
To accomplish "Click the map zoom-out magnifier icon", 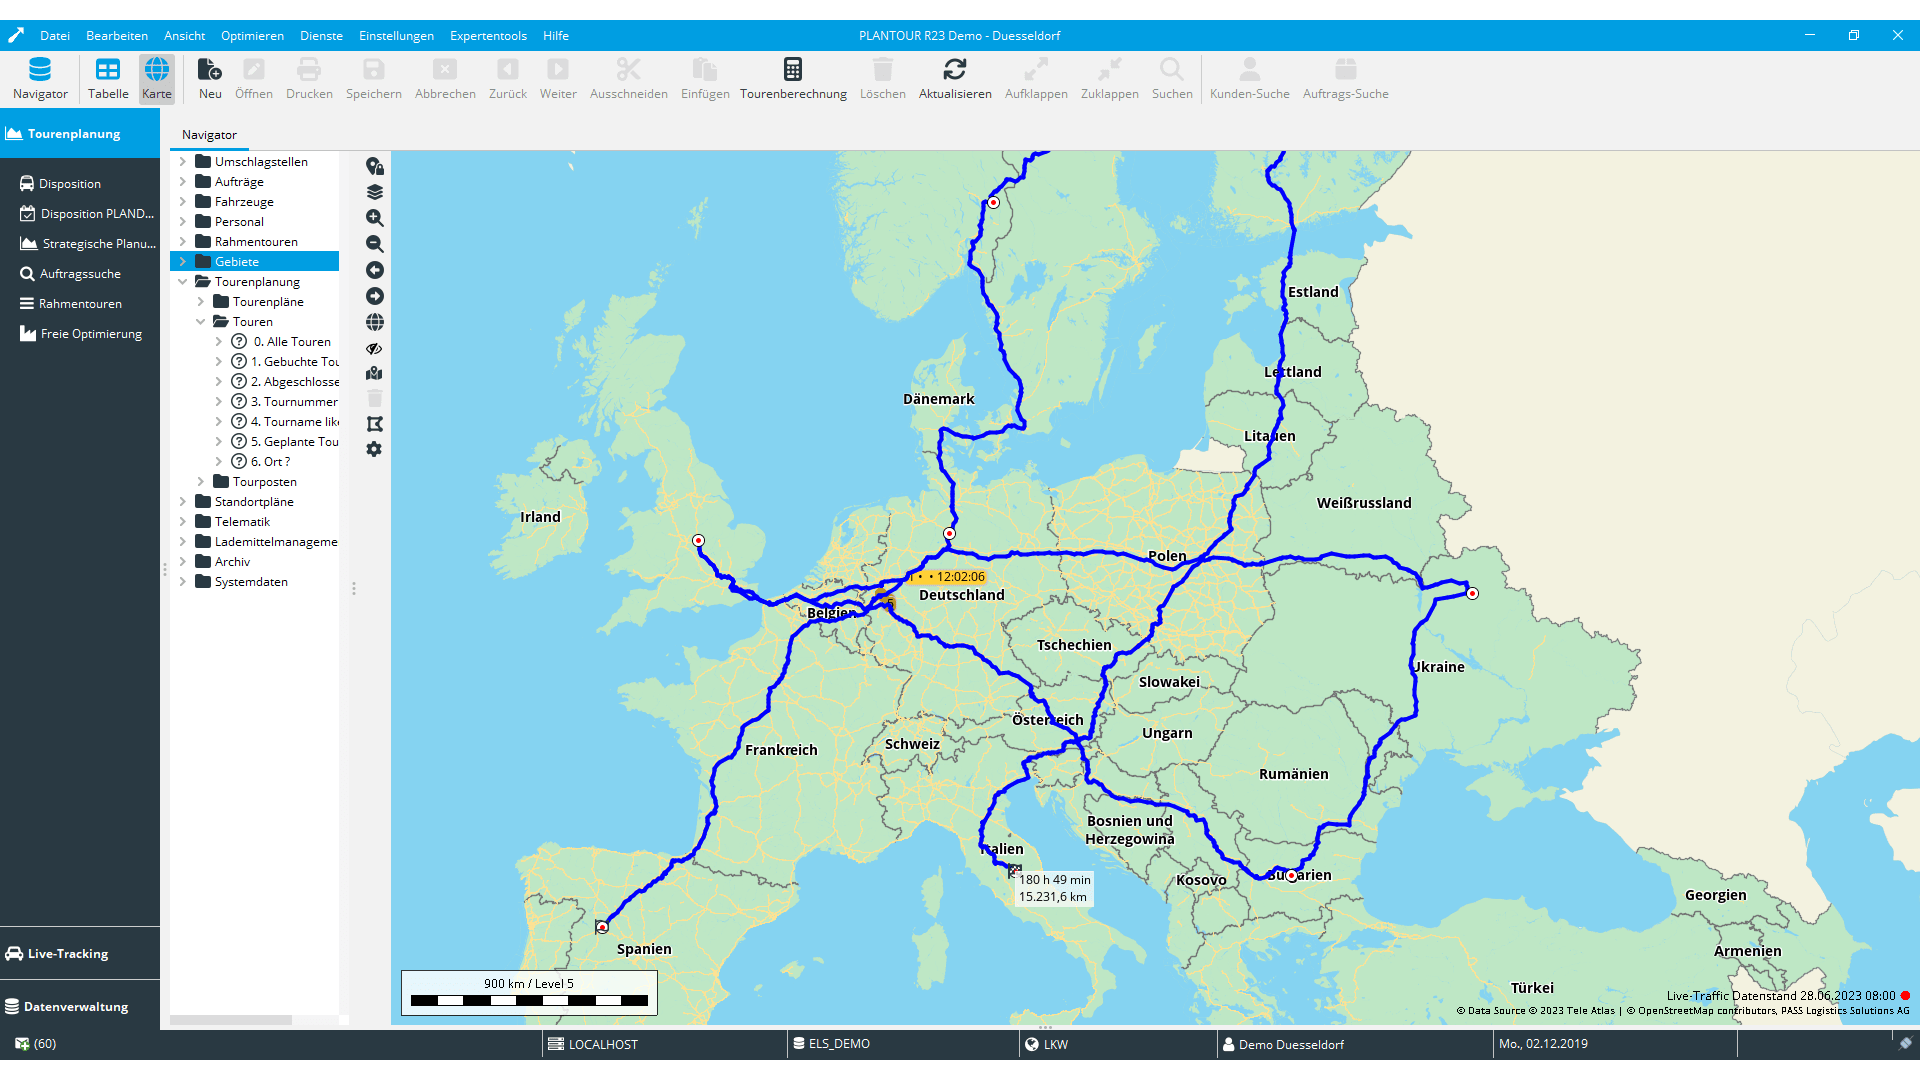I will pyautogui.click(x=375, y=244).
